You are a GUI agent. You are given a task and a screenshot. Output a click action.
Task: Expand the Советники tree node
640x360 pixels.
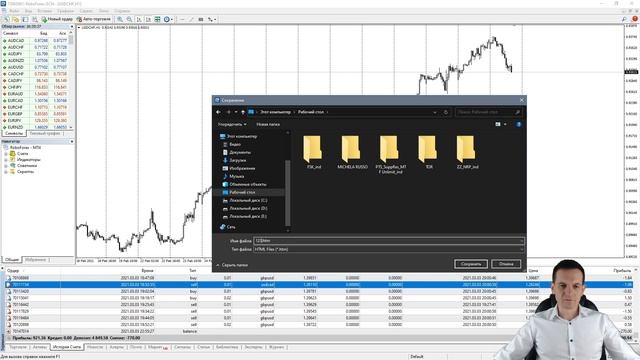click(x=6, y=166)
